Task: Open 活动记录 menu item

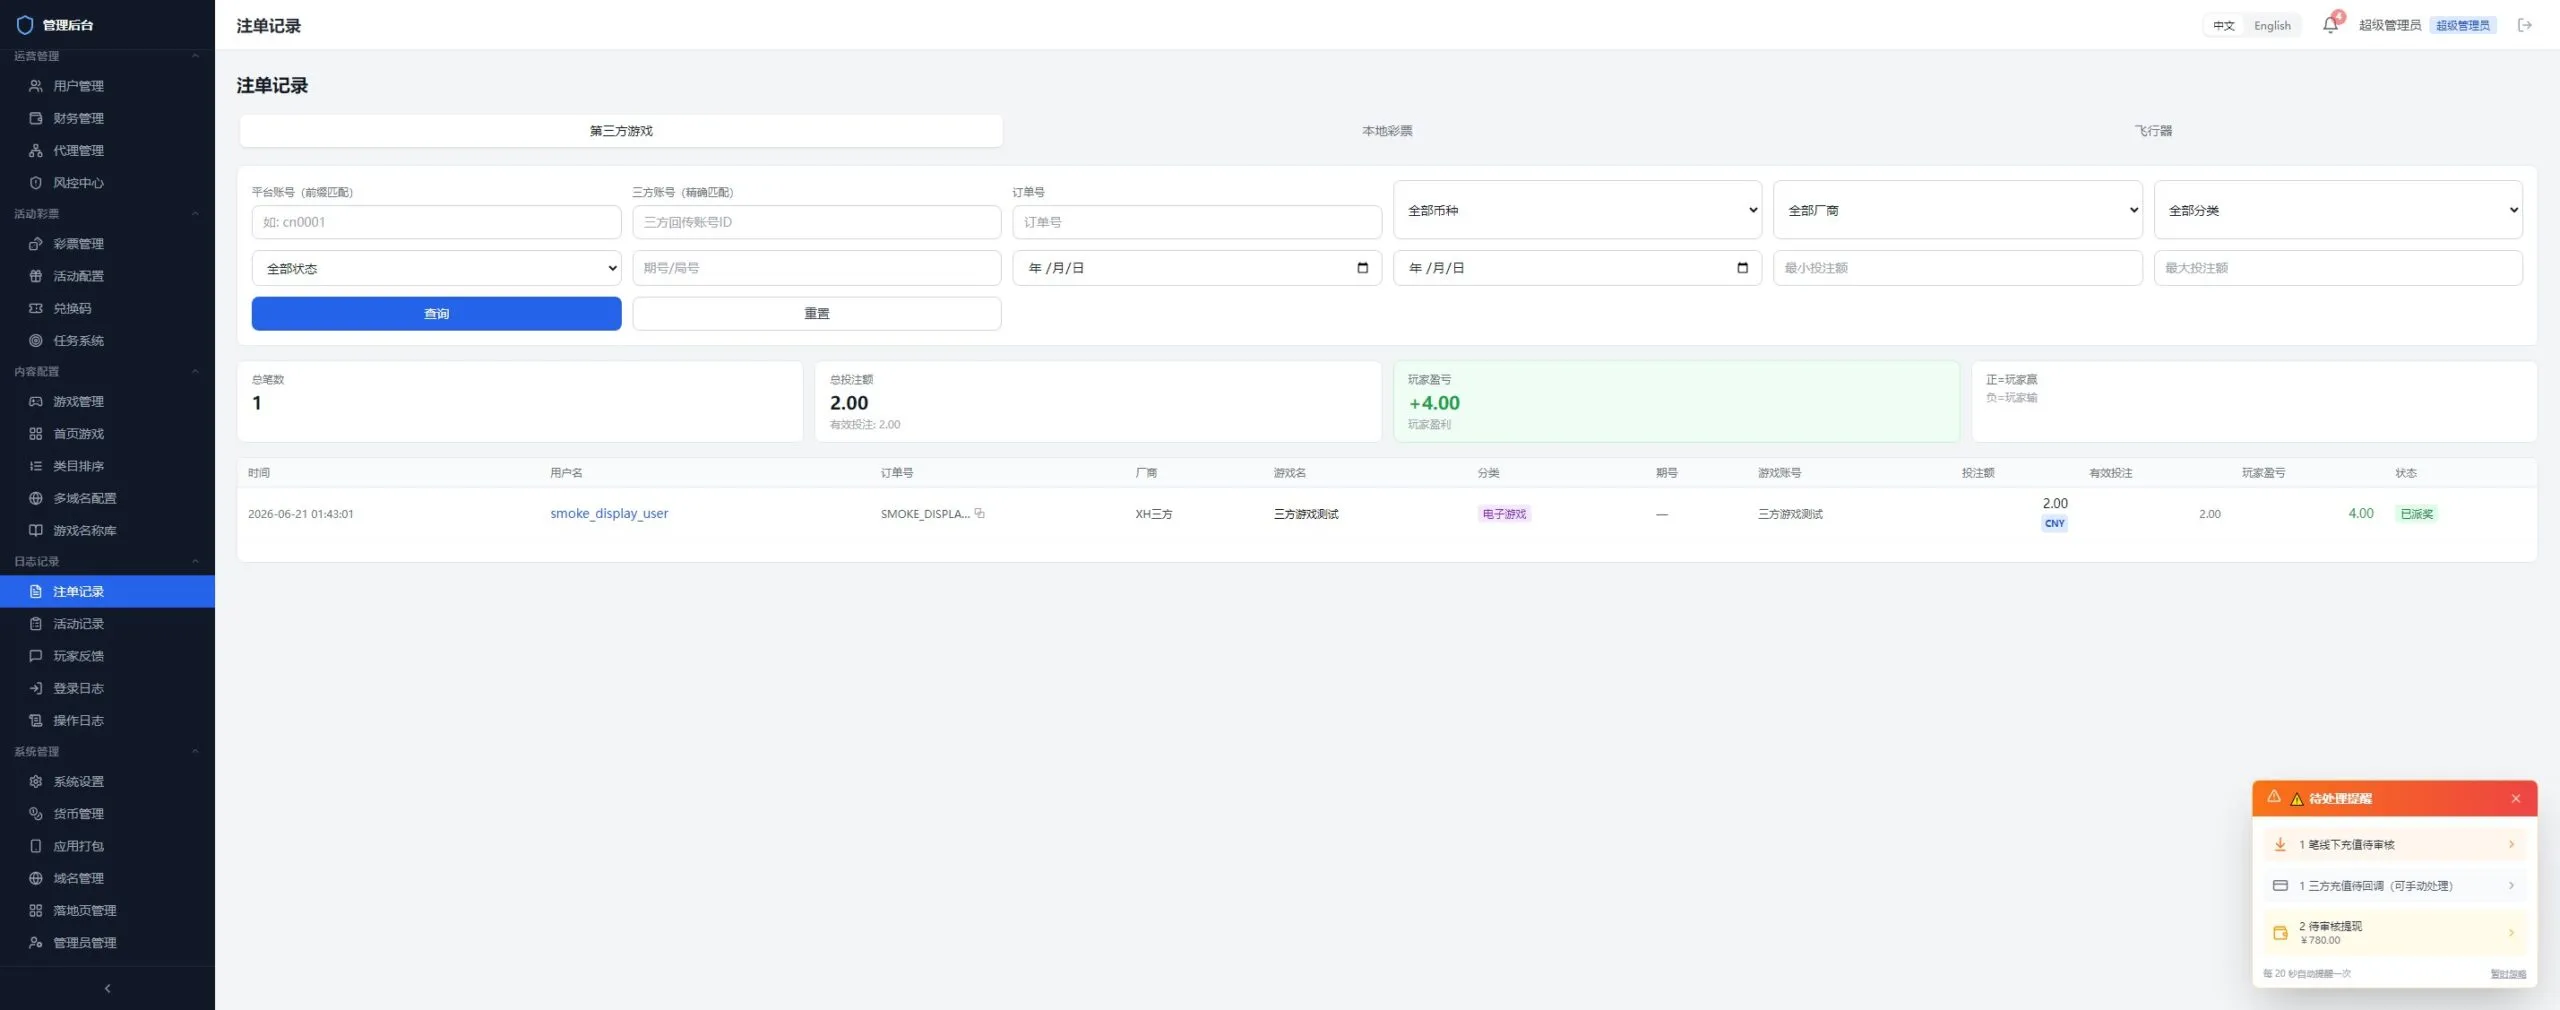Action: coord(107,624)
